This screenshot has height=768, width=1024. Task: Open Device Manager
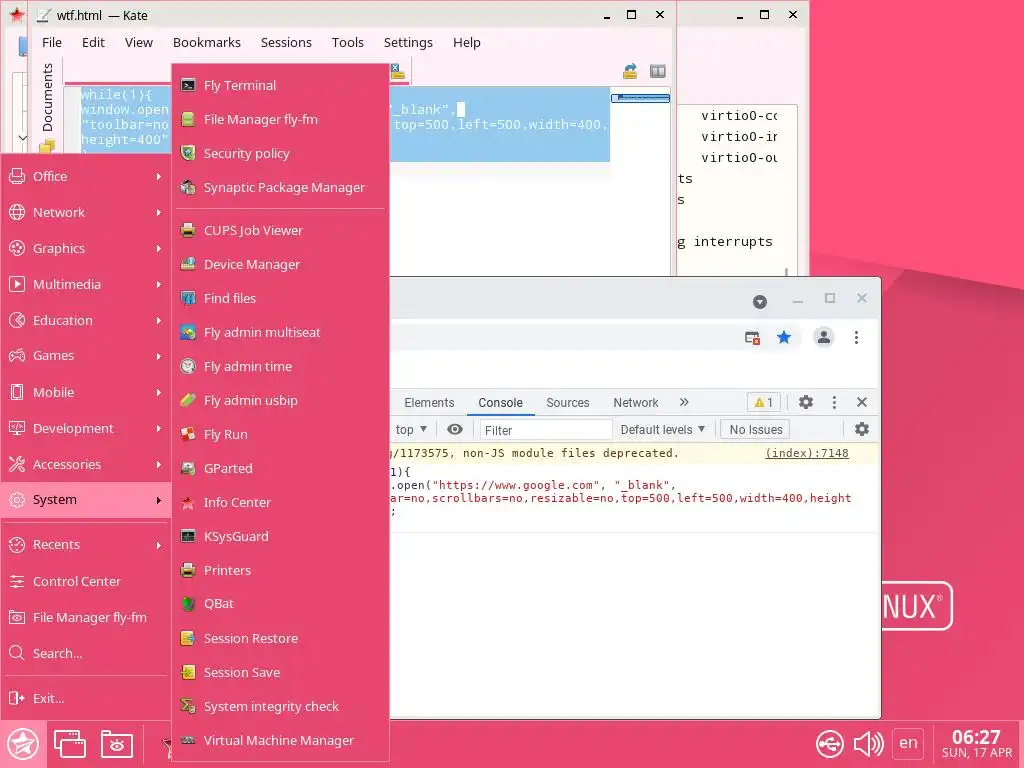click(281, 264)
